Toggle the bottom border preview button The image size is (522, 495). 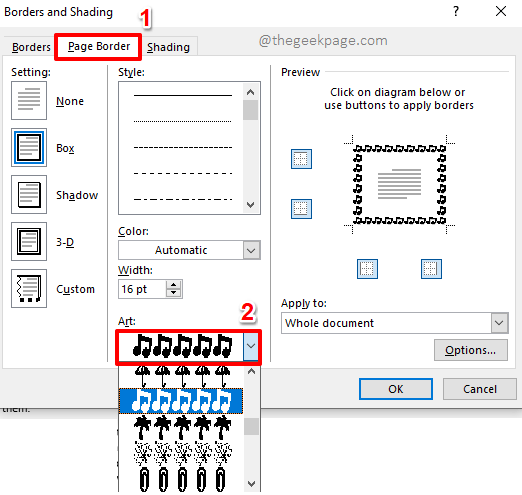(301, 209)
